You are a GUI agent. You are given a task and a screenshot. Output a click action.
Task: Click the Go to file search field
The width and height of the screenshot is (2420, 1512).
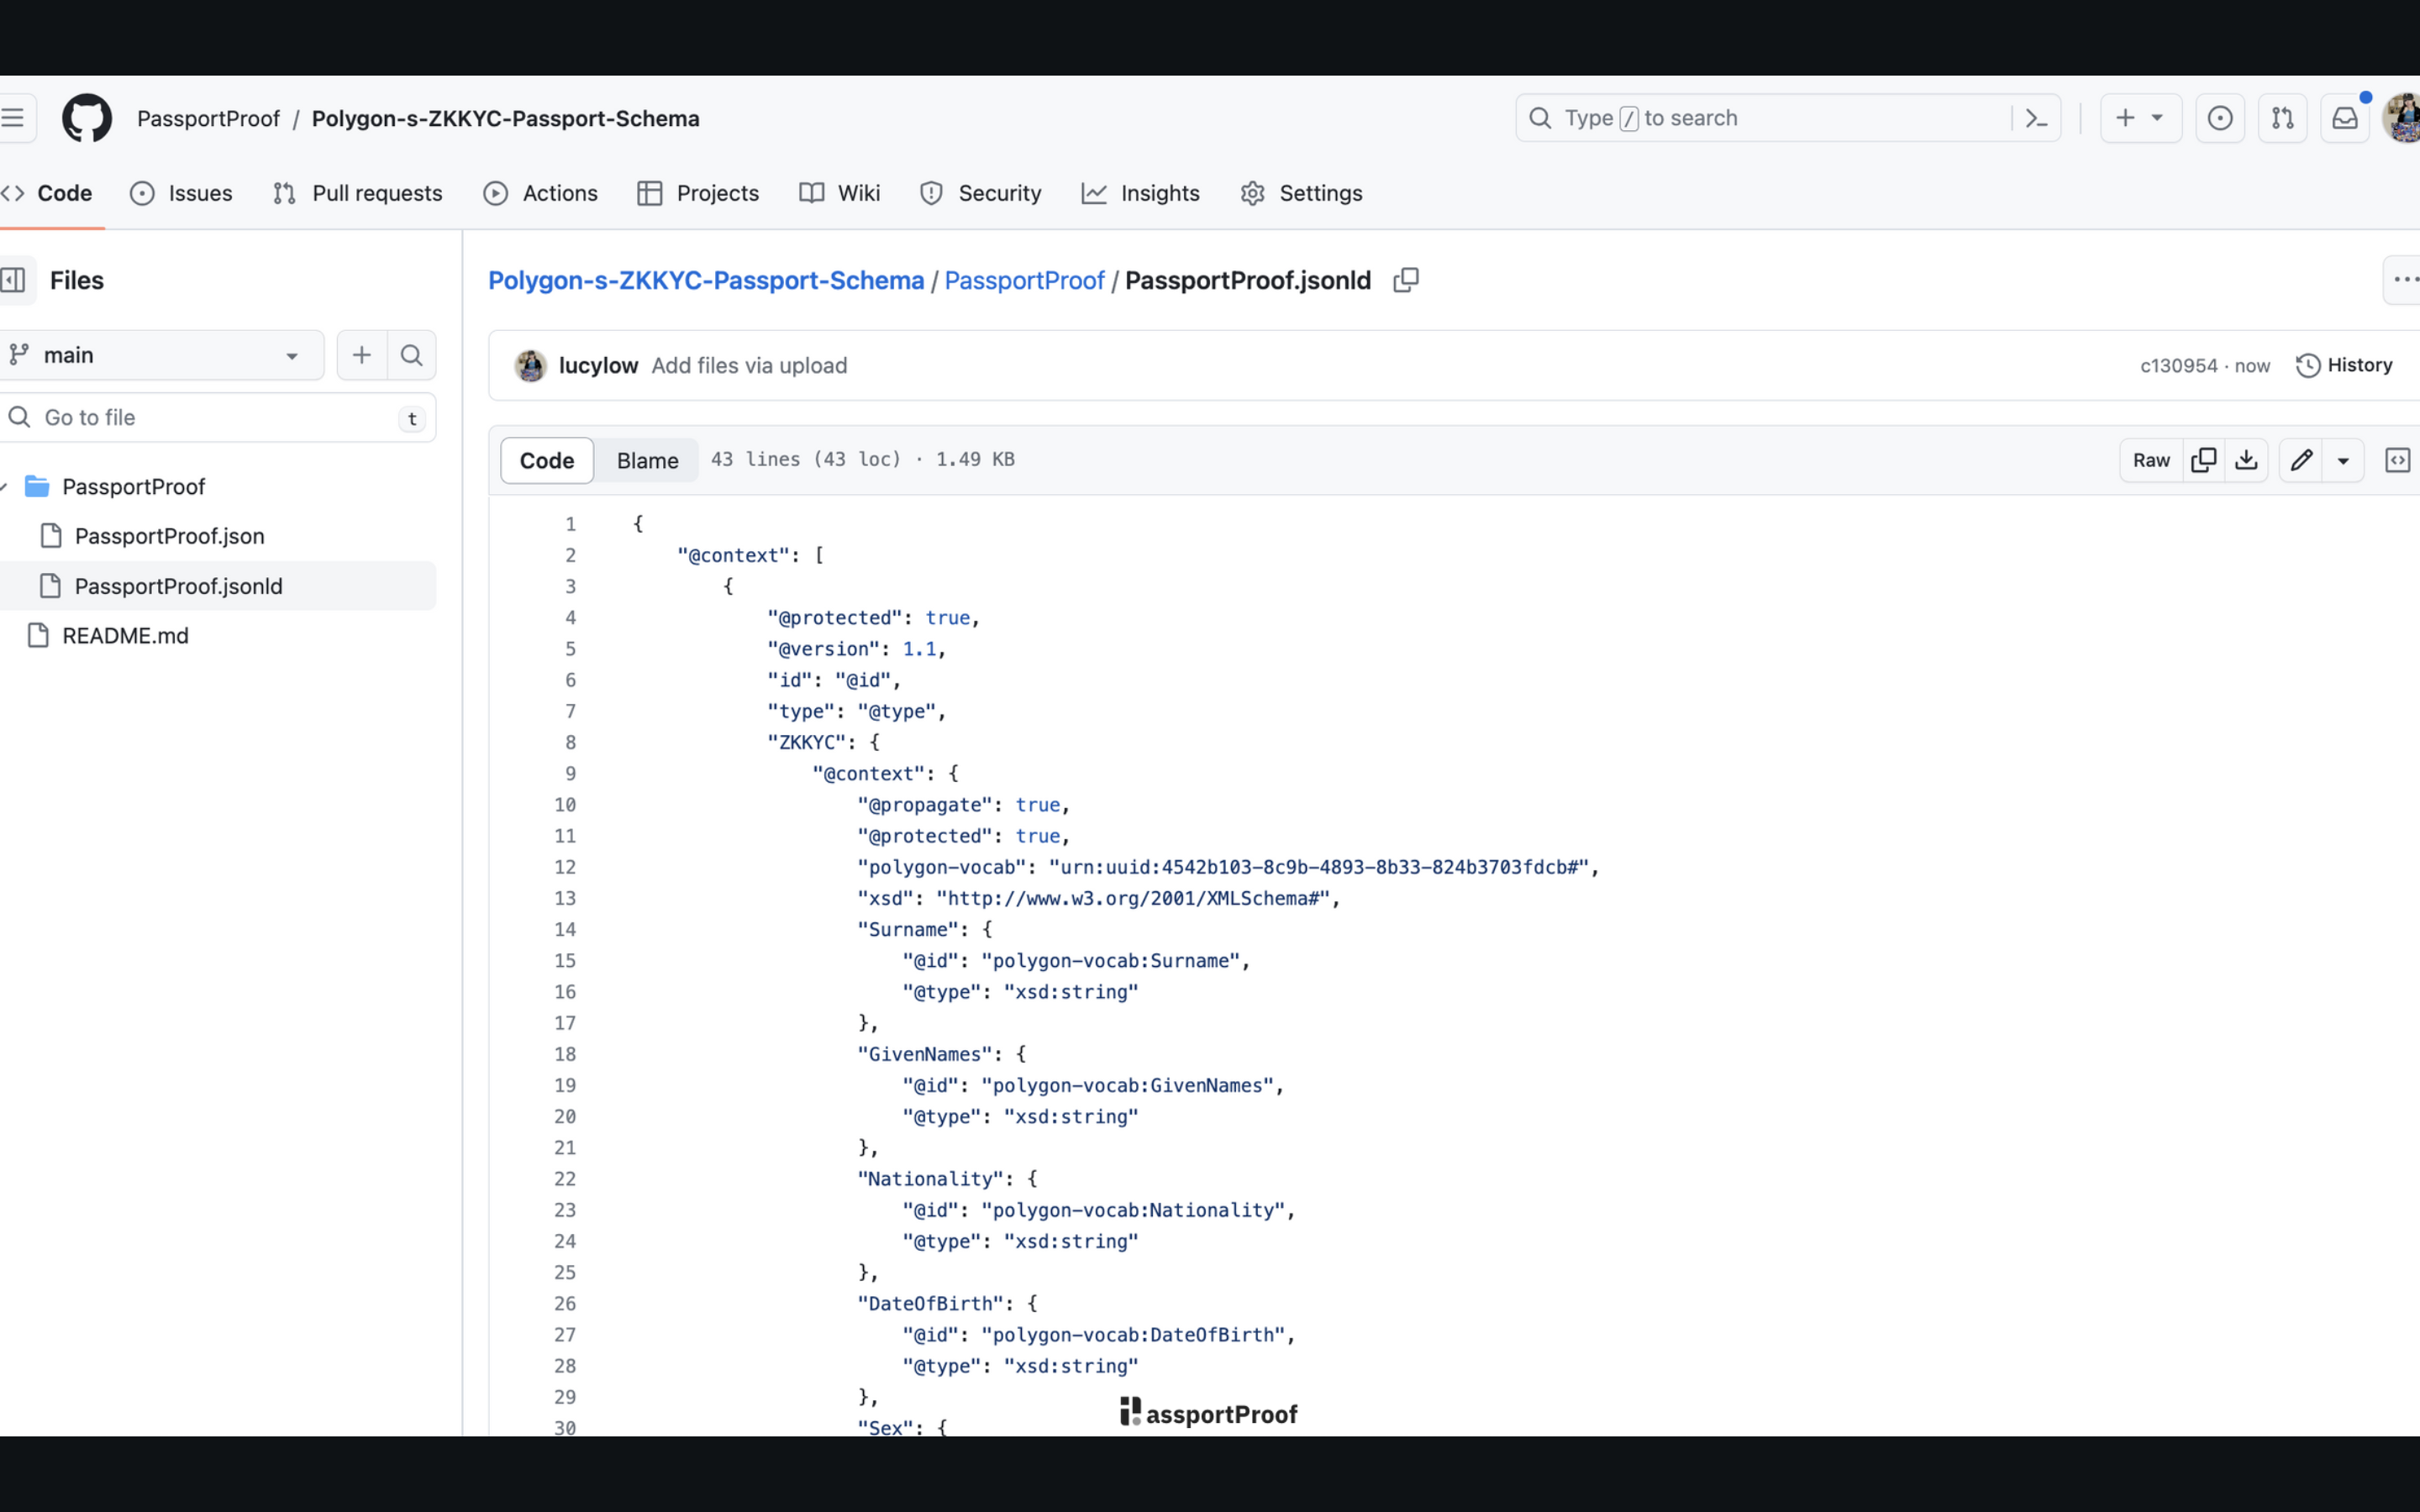[215, 417]
